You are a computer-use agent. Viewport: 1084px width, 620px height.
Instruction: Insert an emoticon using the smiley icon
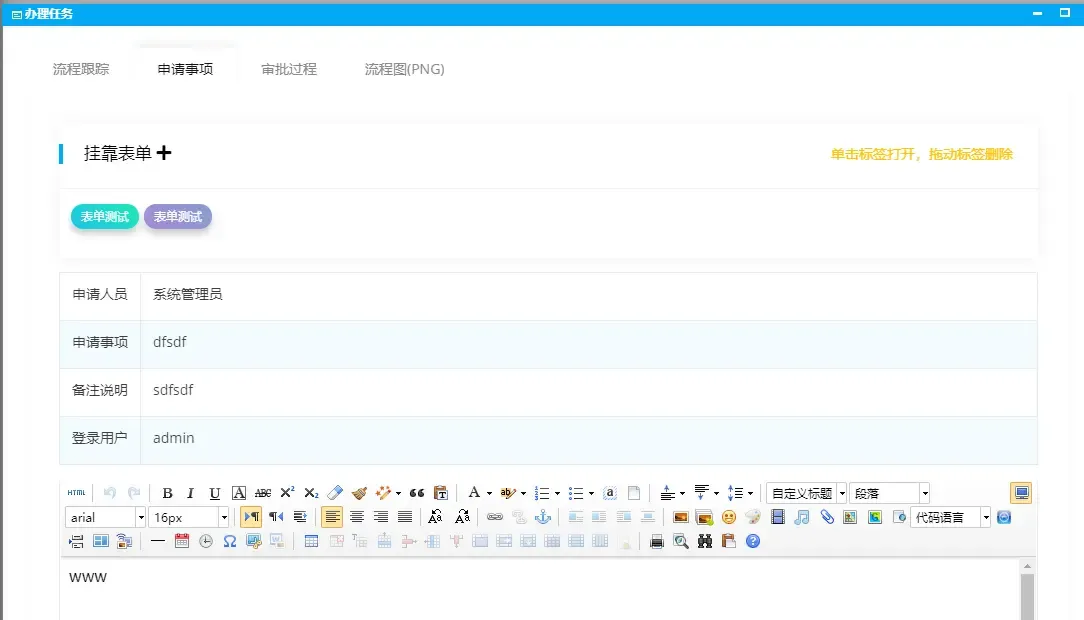[729, 517]
